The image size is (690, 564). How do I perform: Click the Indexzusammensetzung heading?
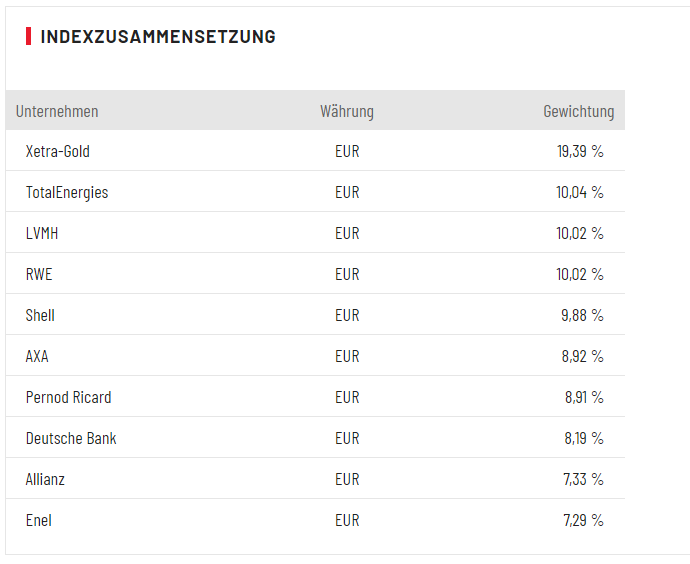158,37
